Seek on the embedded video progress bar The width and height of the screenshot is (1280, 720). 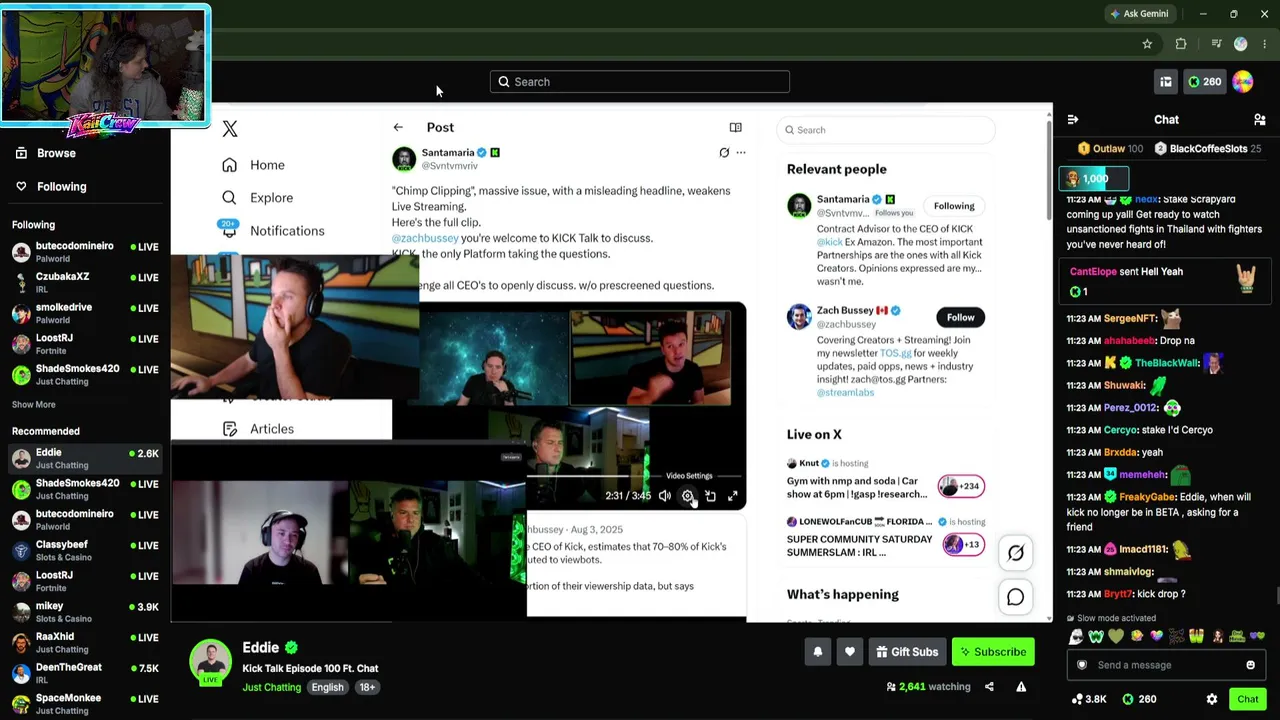pos(636,477)
